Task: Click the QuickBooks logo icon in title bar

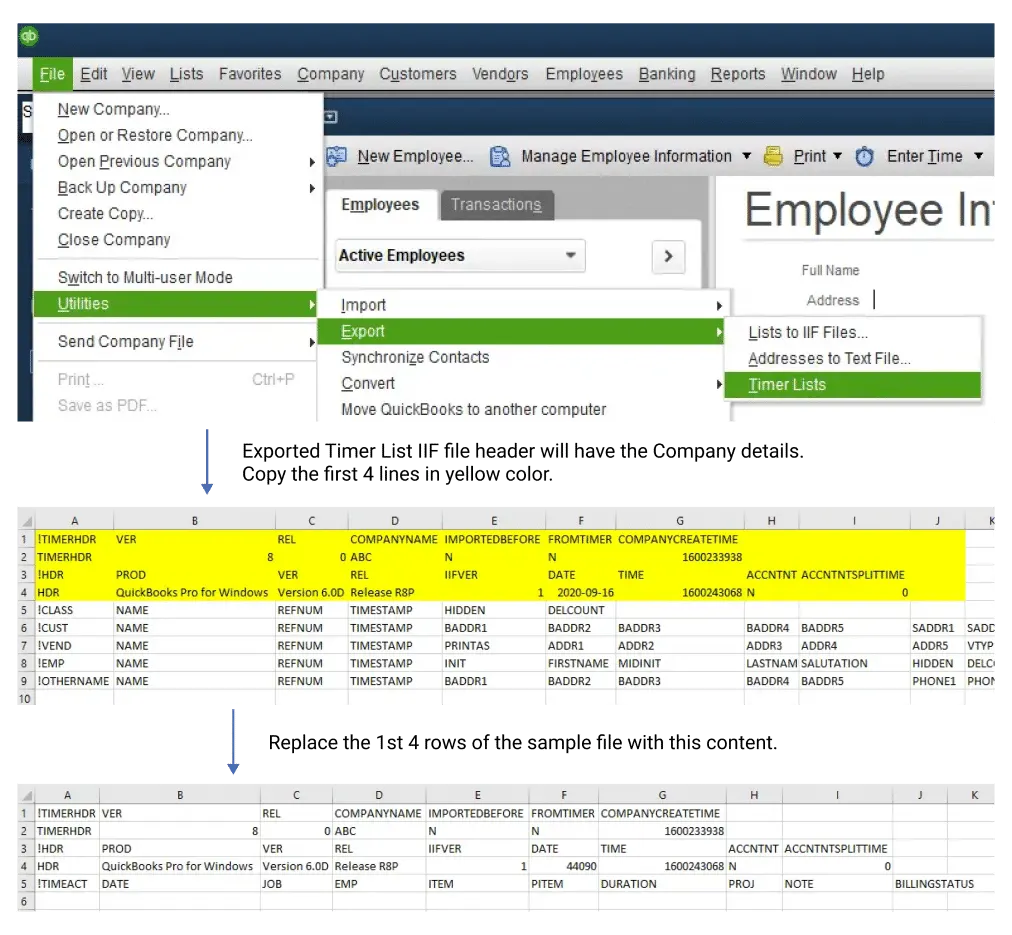Action: click(29, 36)
